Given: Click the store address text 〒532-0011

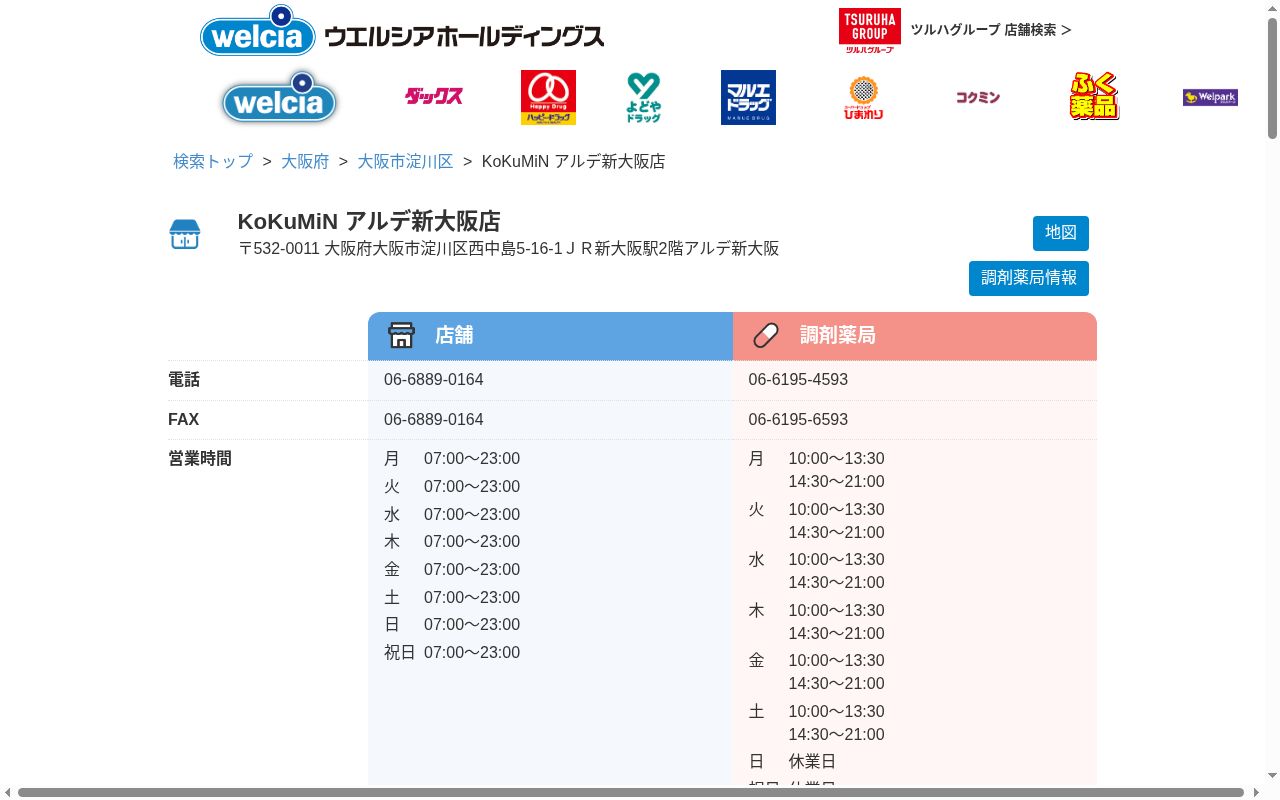Looking at the screenshot, I should 508,249.
